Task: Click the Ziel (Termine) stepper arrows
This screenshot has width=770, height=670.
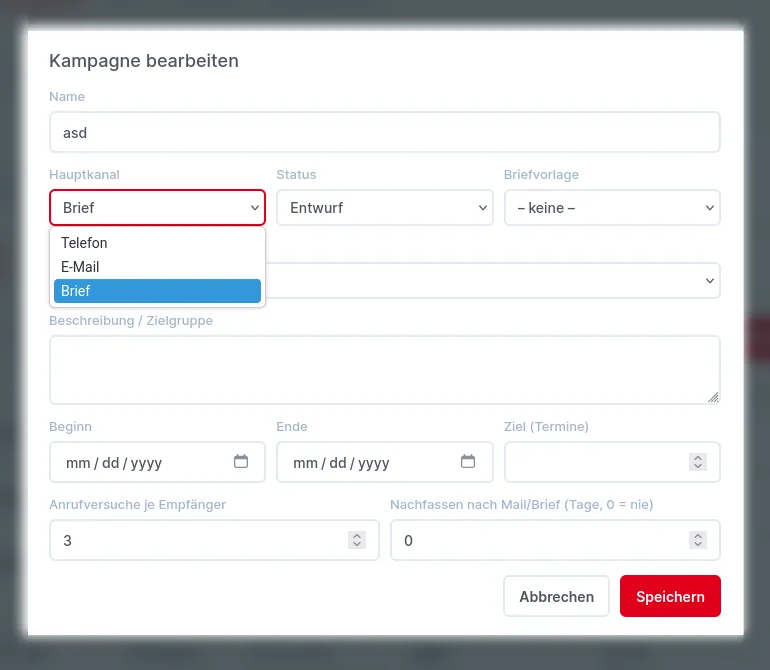Action: [698, 462]
